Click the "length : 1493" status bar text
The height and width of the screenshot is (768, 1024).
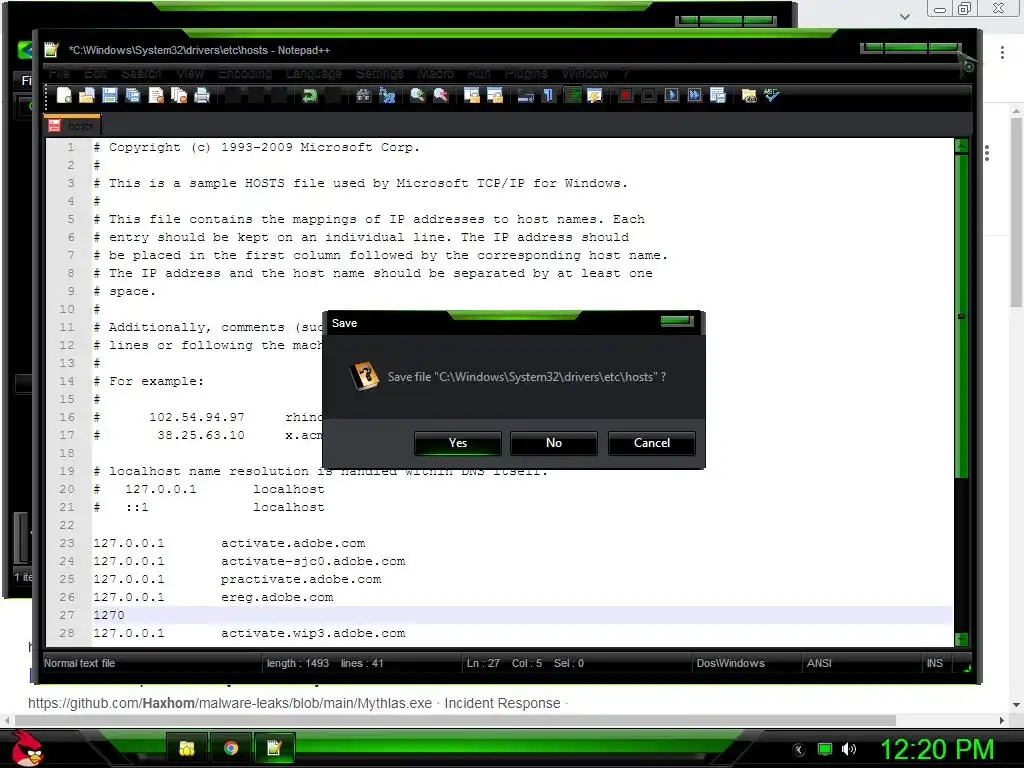pyautogui.click(x=298, y=664)
